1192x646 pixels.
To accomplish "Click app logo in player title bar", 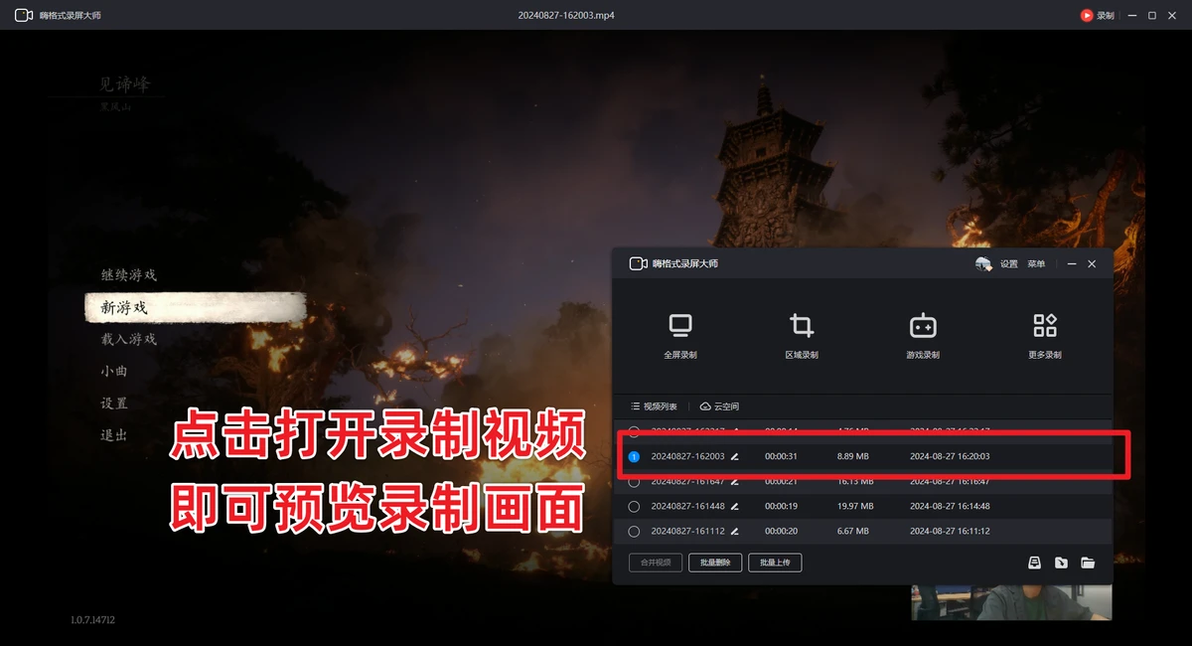I will pos(24,15).
